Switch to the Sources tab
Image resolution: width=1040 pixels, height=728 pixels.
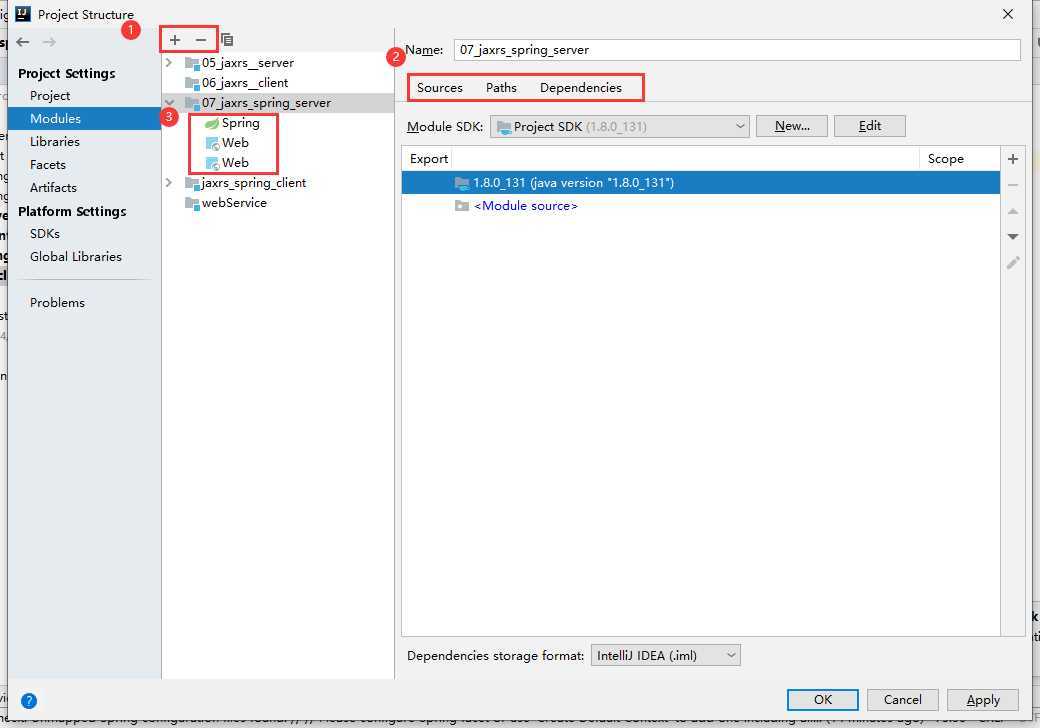(440, 88)
